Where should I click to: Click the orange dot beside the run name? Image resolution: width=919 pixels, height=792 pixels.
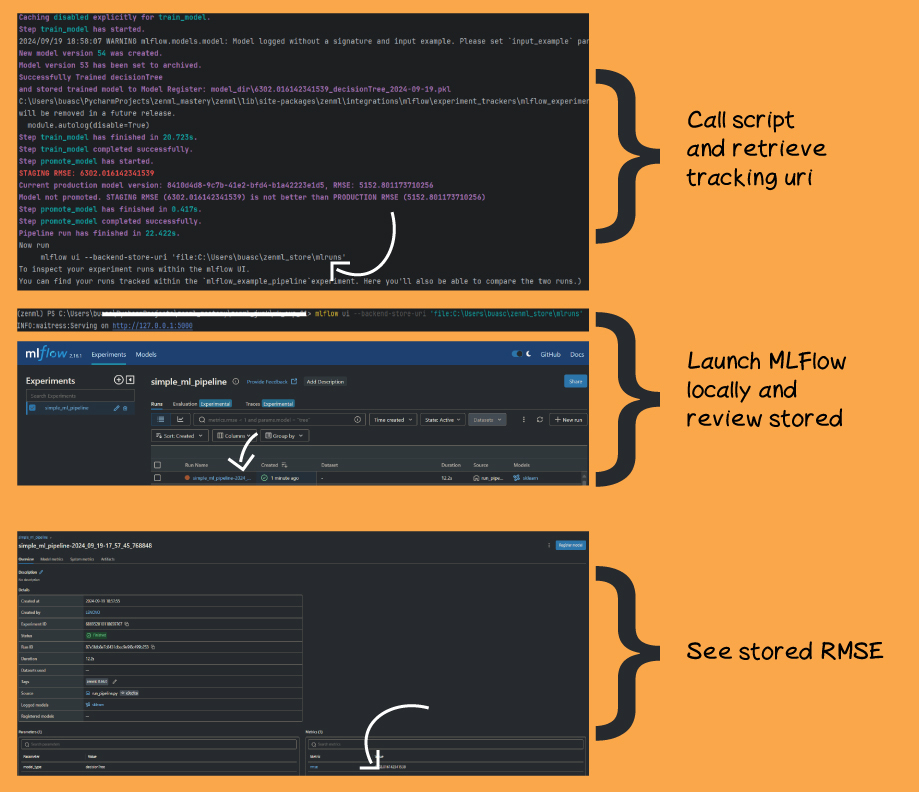[187, 478]
